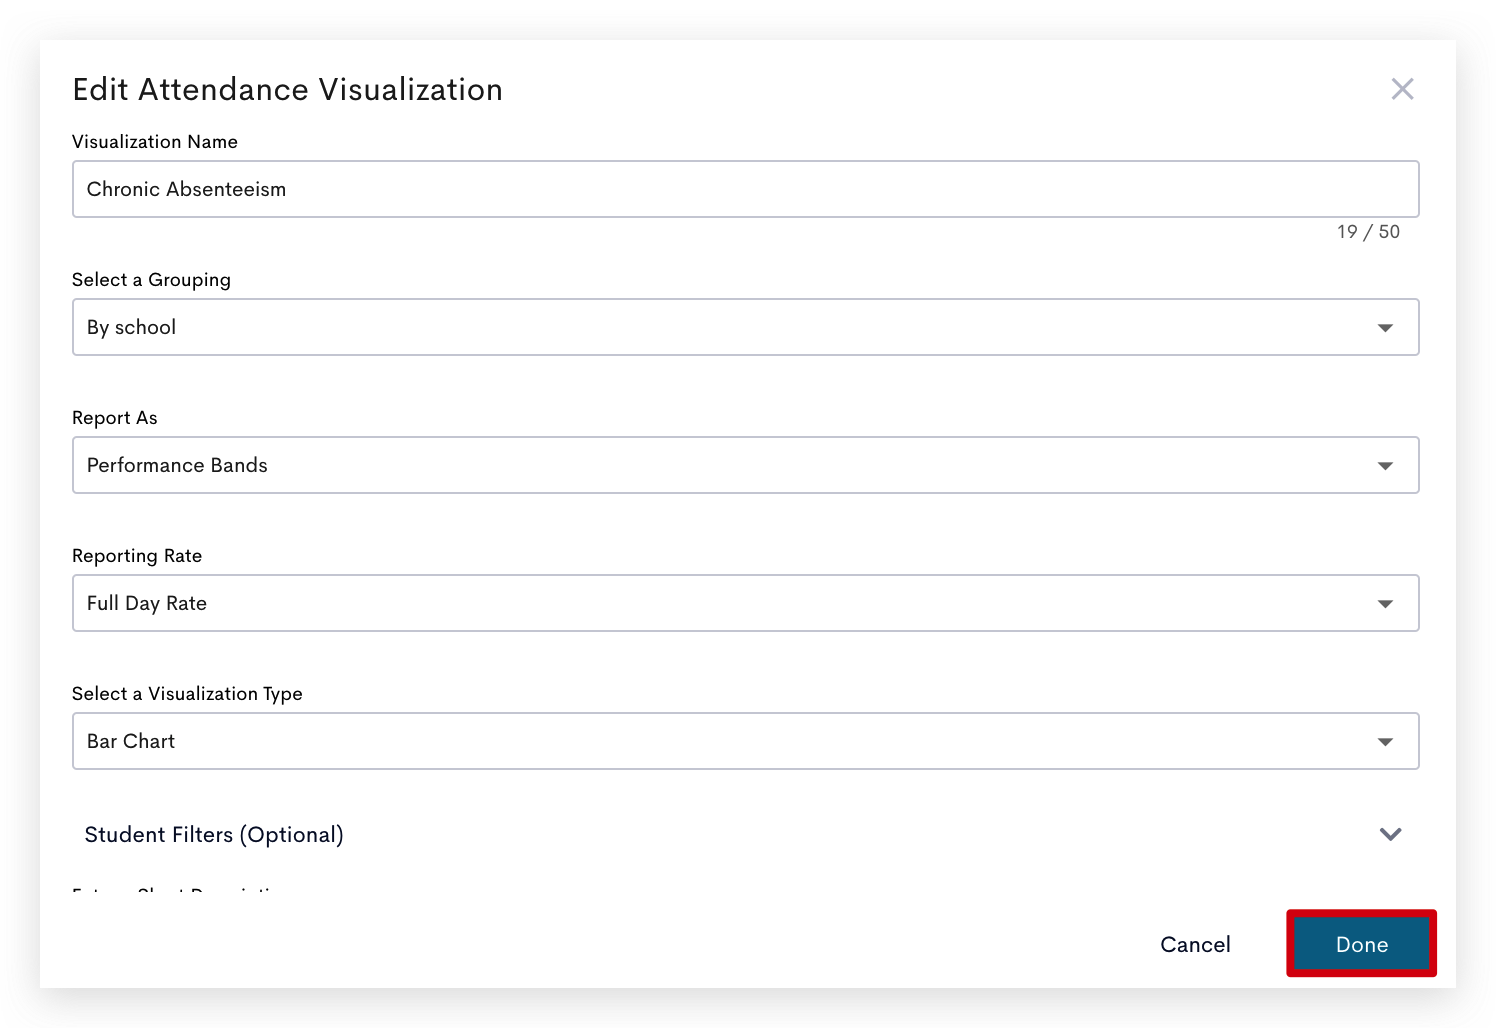Click the Done button
The height and width of the screenshot is (1028, 1496).
click(x=1361, y=944)
